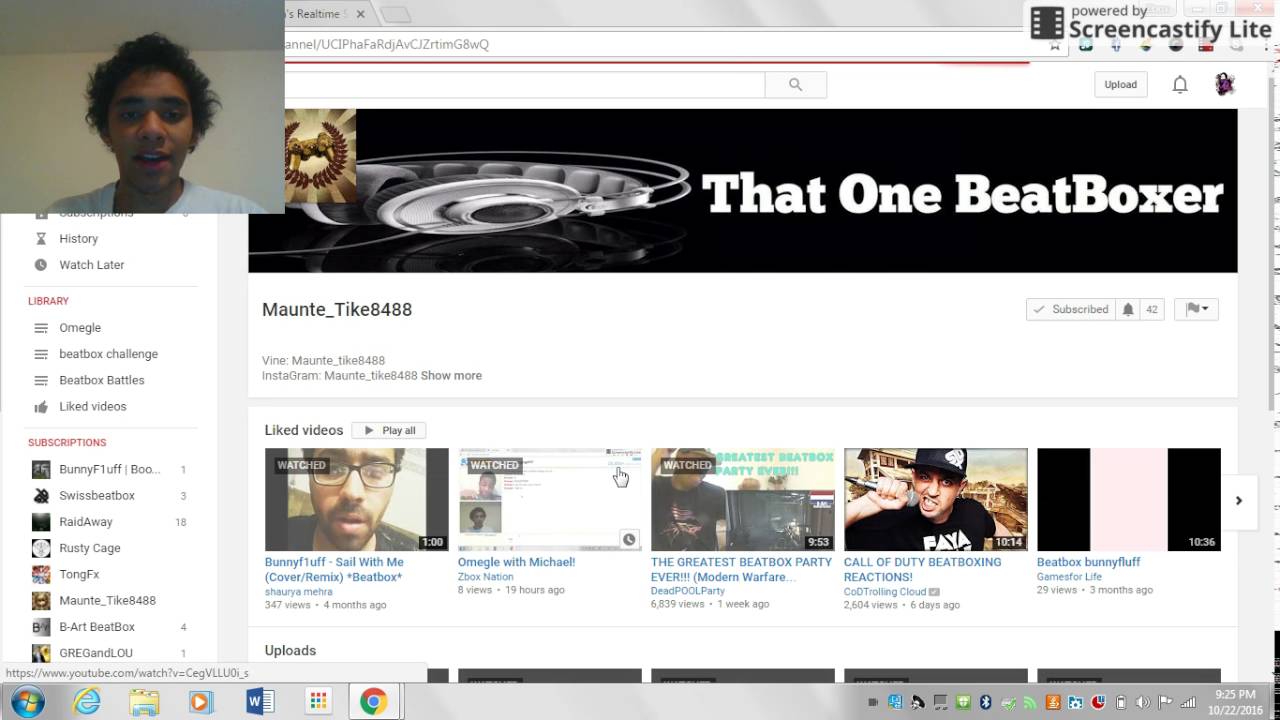Screen dimensions: 1280x720
Task: Click the Rusty Cage channel avatar icon
Action: tap(41, 548)
